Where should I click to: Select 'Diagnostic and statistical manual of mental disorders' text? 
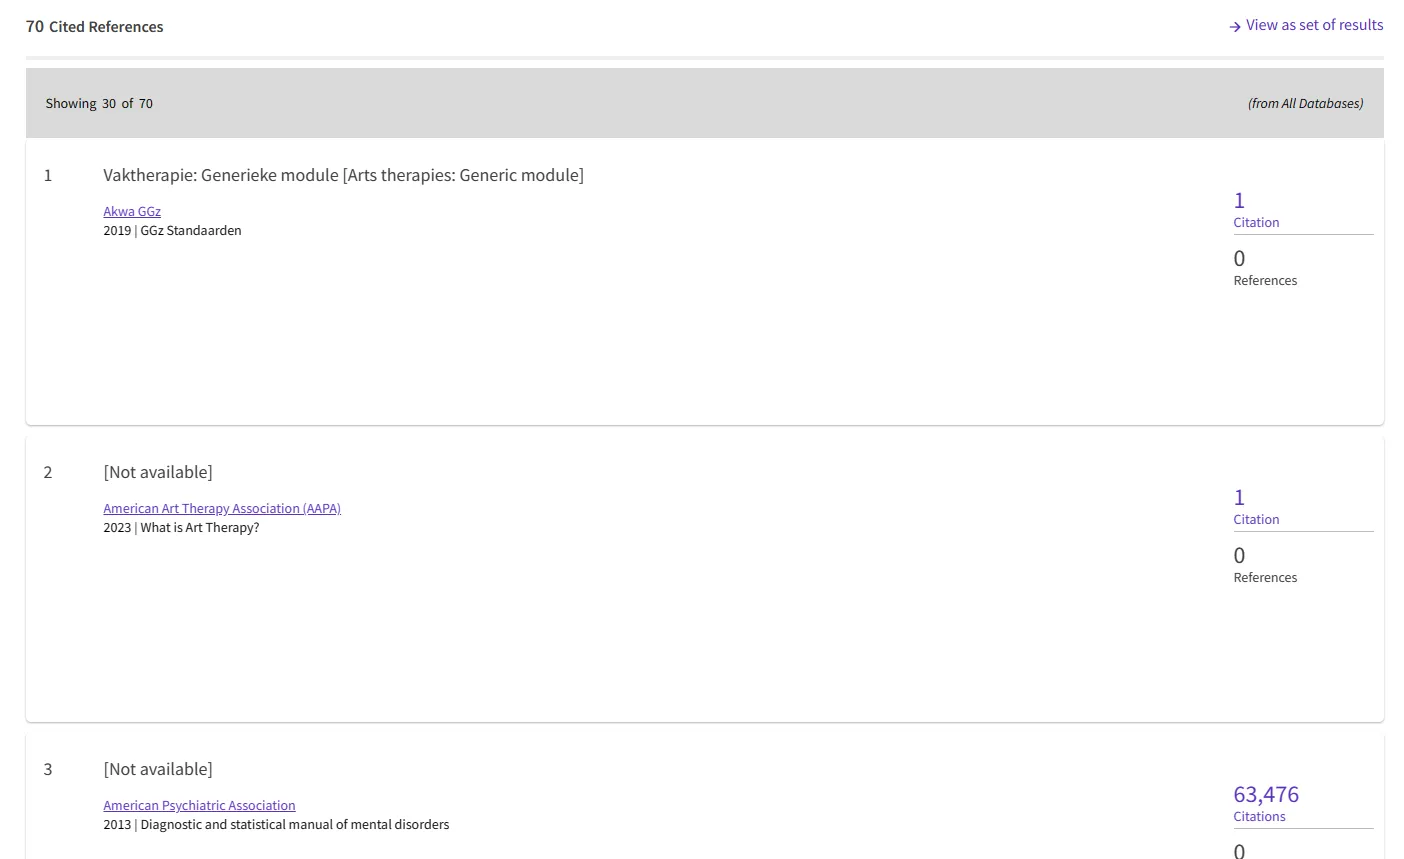tap(295, 824)
